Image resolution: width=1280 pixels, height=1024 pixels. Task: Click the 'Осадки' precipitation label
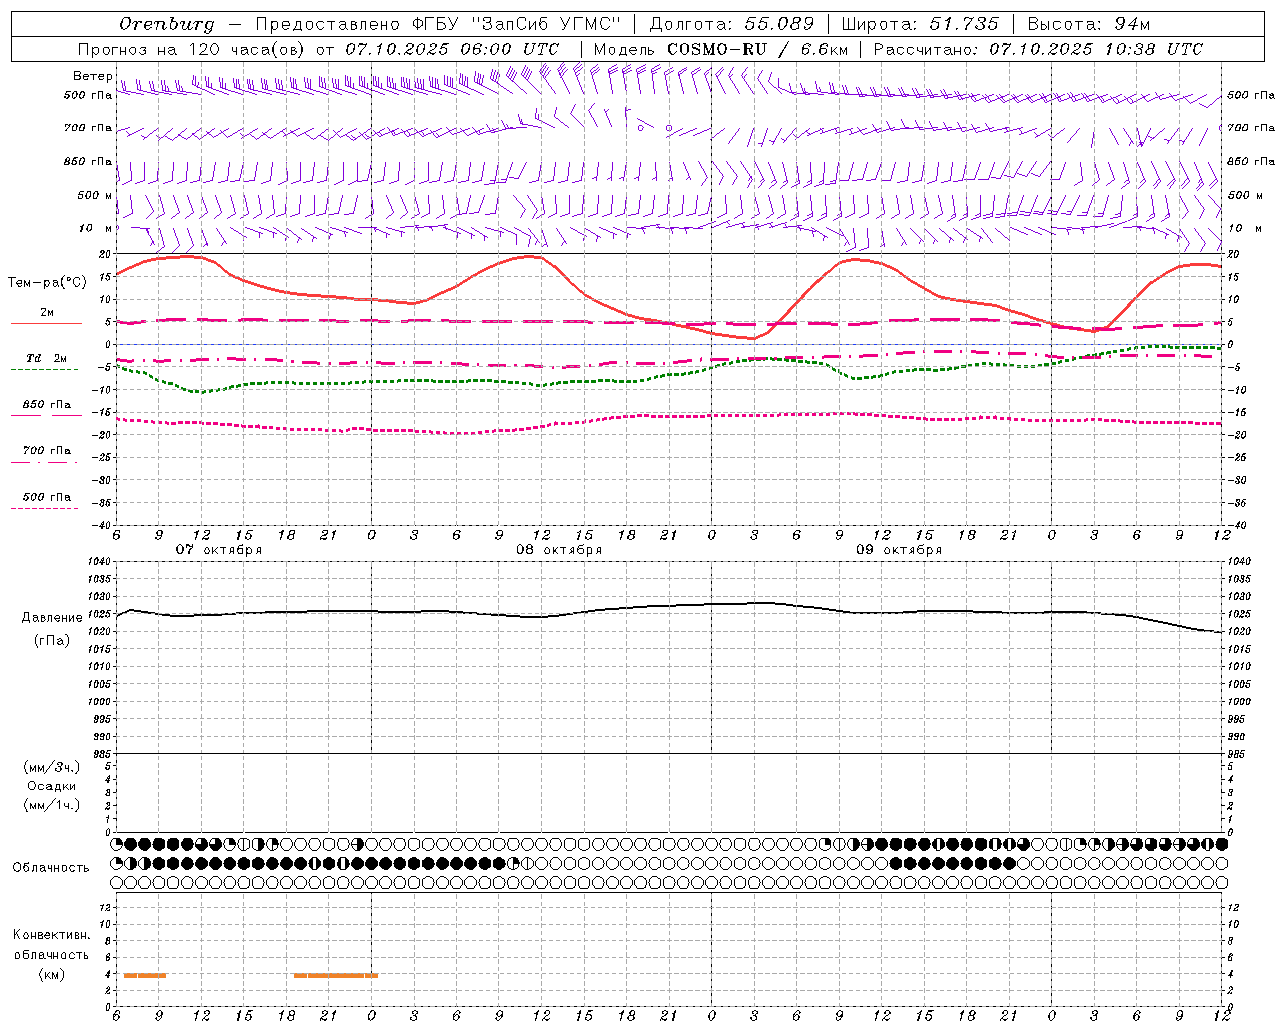click(52, 786)
